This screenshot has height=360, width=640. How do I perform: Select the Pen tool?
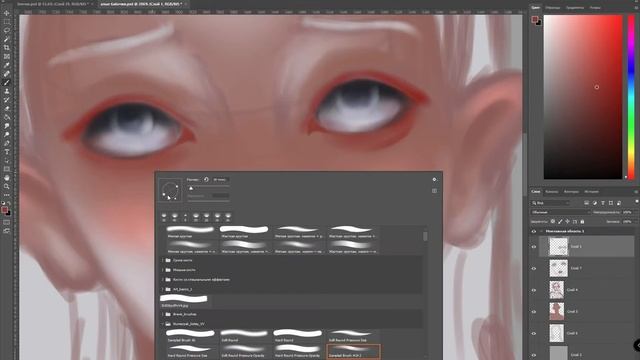[7, 143]
